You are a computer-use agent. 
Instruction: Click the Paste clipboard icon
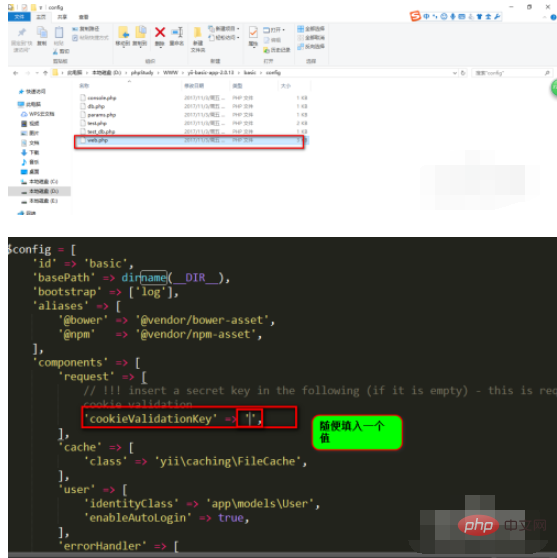(x=59, y=33)
